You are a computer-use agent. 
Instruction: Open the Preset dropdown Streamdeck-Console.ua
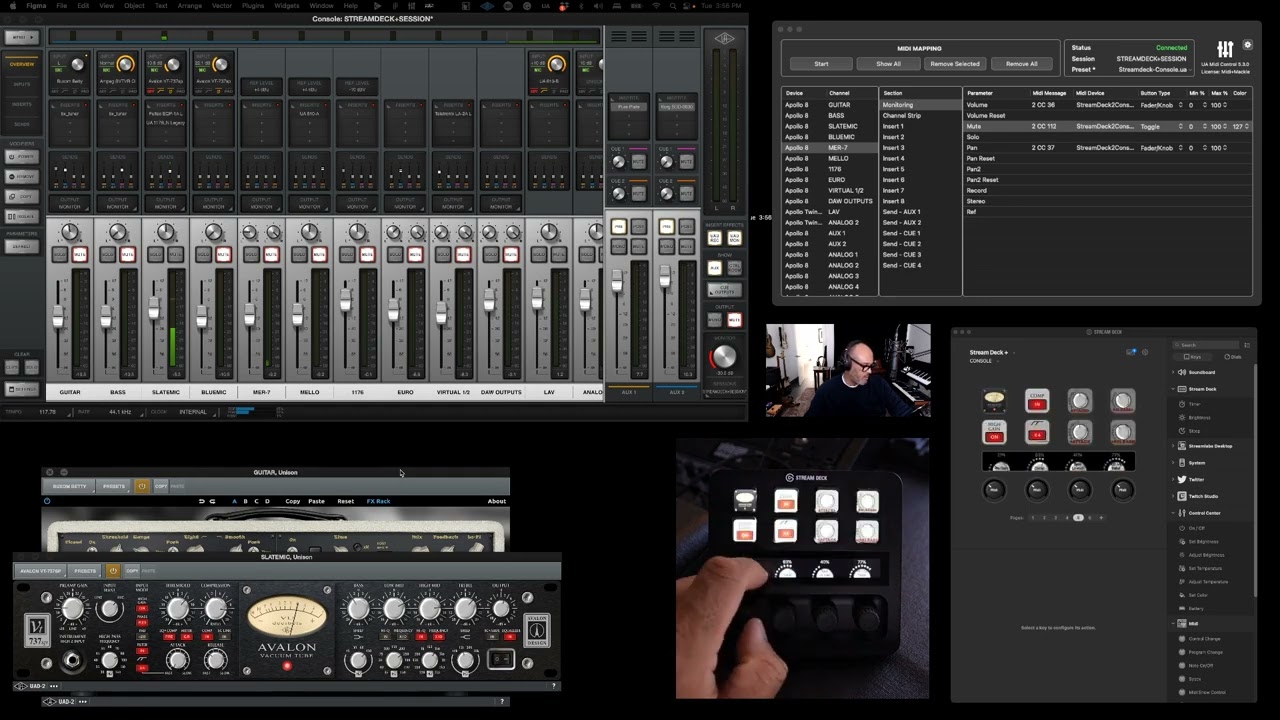pos(1152,70)
